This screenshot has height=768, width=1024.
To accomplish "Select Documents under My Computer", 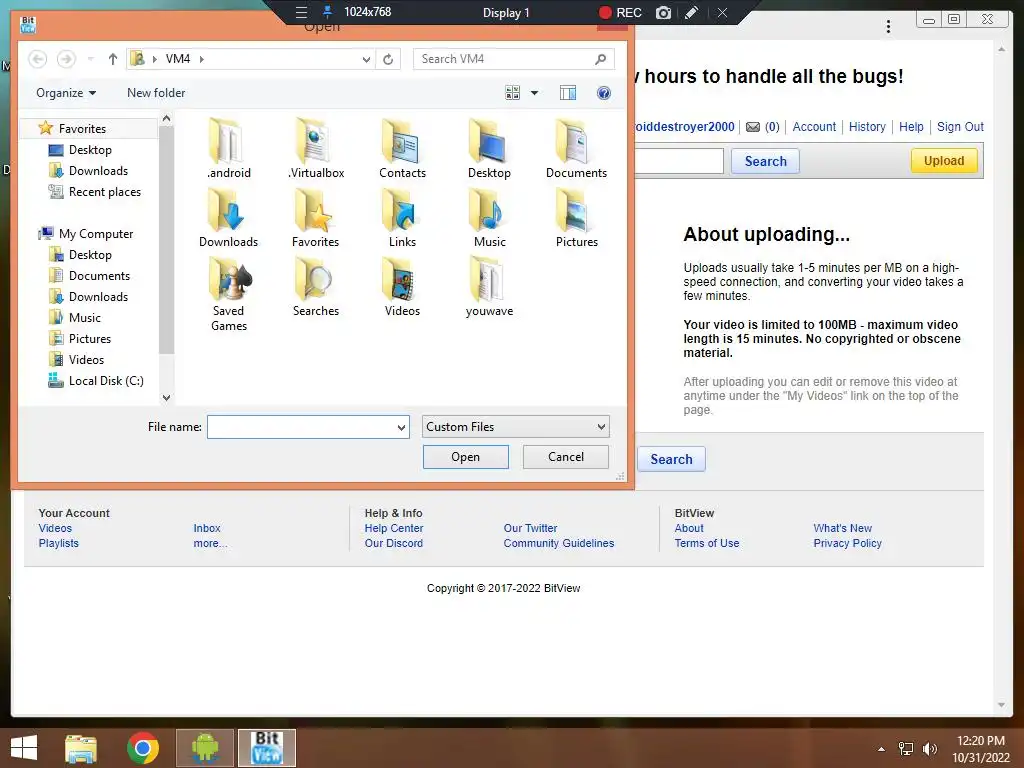I will click(x=99, y=276).
